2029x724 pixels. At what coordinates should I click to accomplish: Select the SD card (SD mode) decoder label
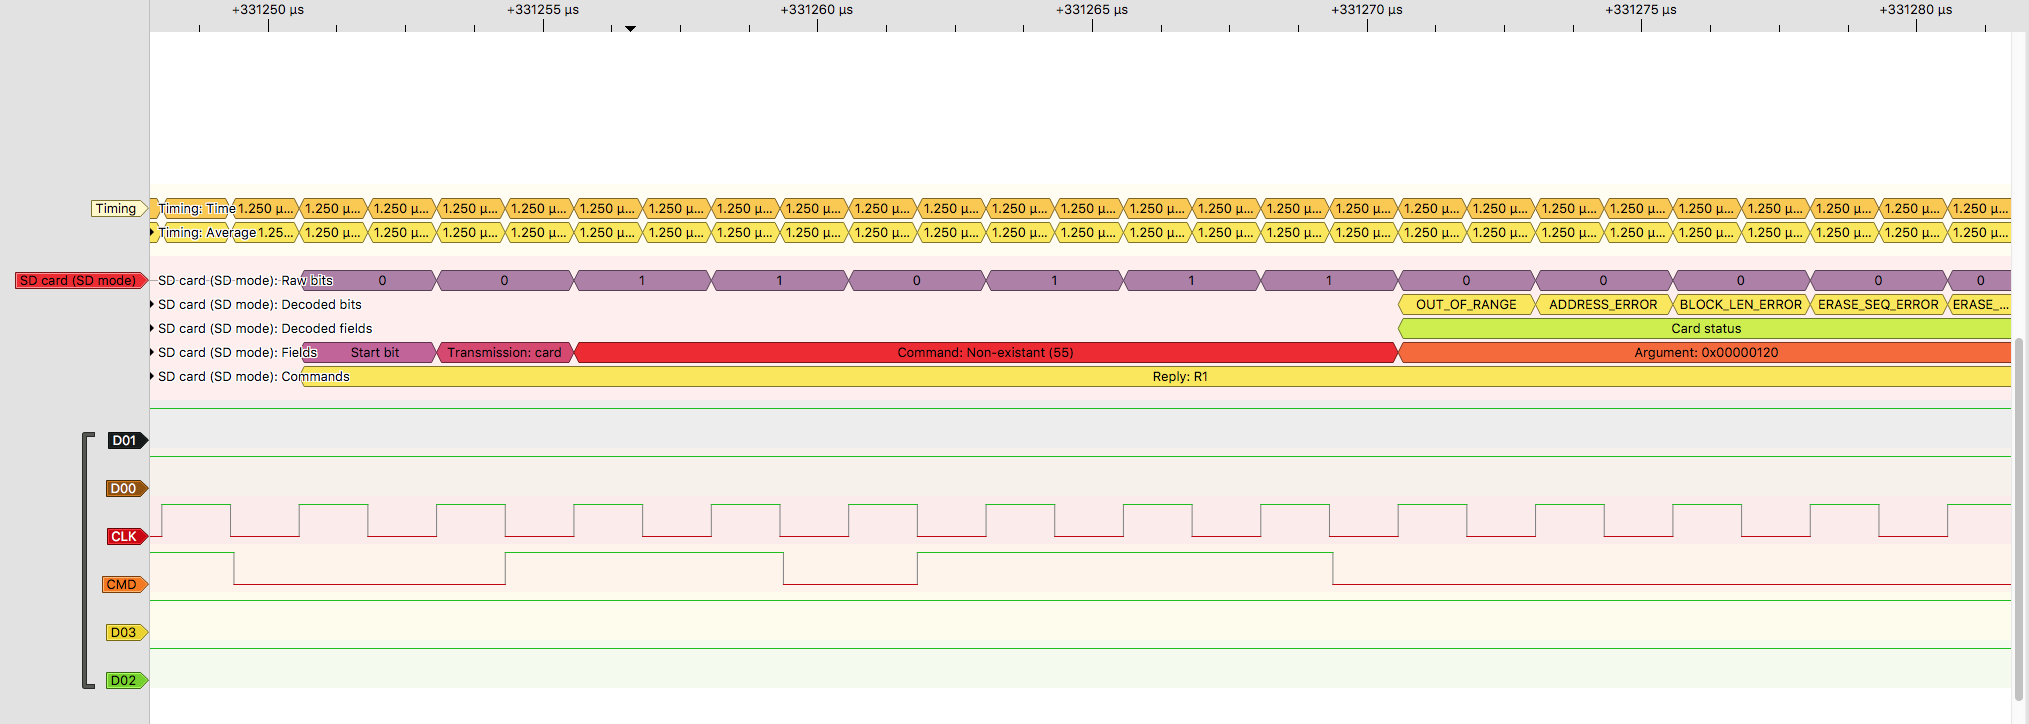pyautogui.click(x=80, y=281)
